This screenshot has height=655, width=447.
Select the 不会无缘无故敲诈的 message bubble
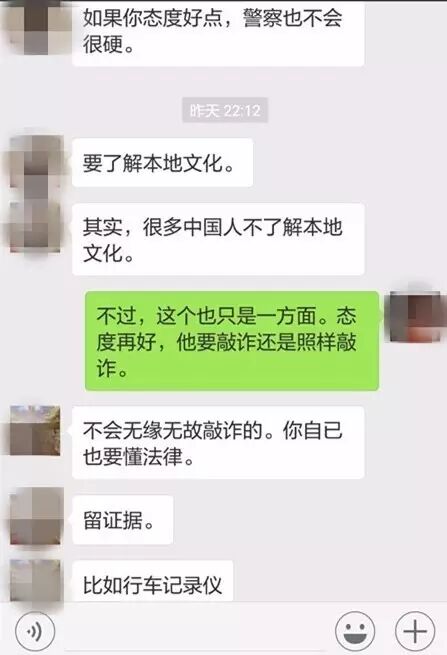click(x=218, y=442)
